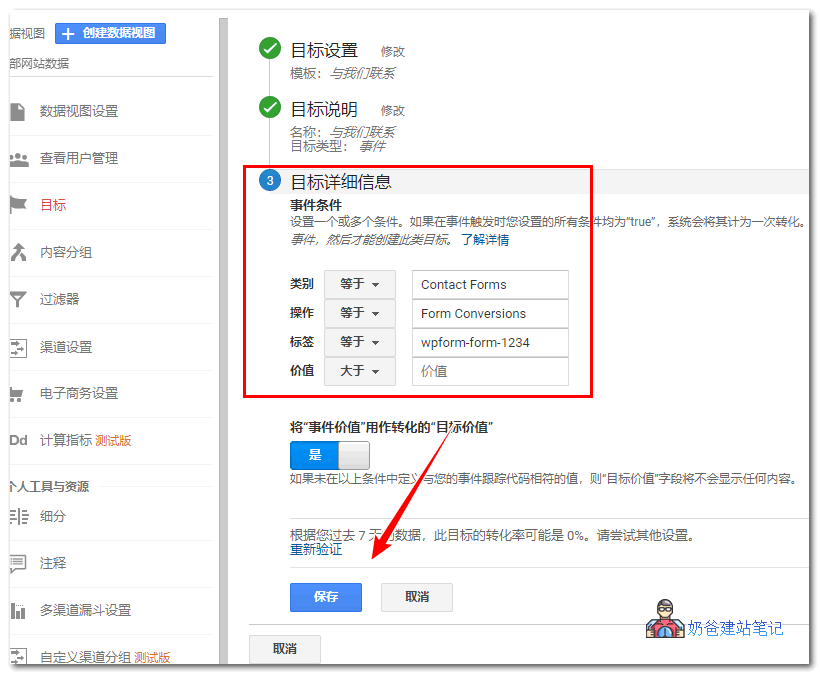
Task: Toggle the 是 switch off
Action: pos(328,455)
